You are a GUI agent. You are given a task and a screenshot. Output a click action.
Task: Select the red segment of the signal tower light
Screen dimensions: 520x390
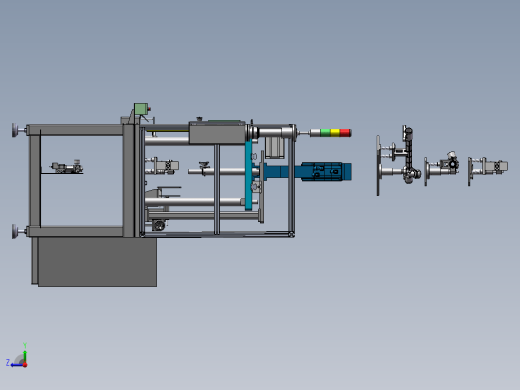345,133
